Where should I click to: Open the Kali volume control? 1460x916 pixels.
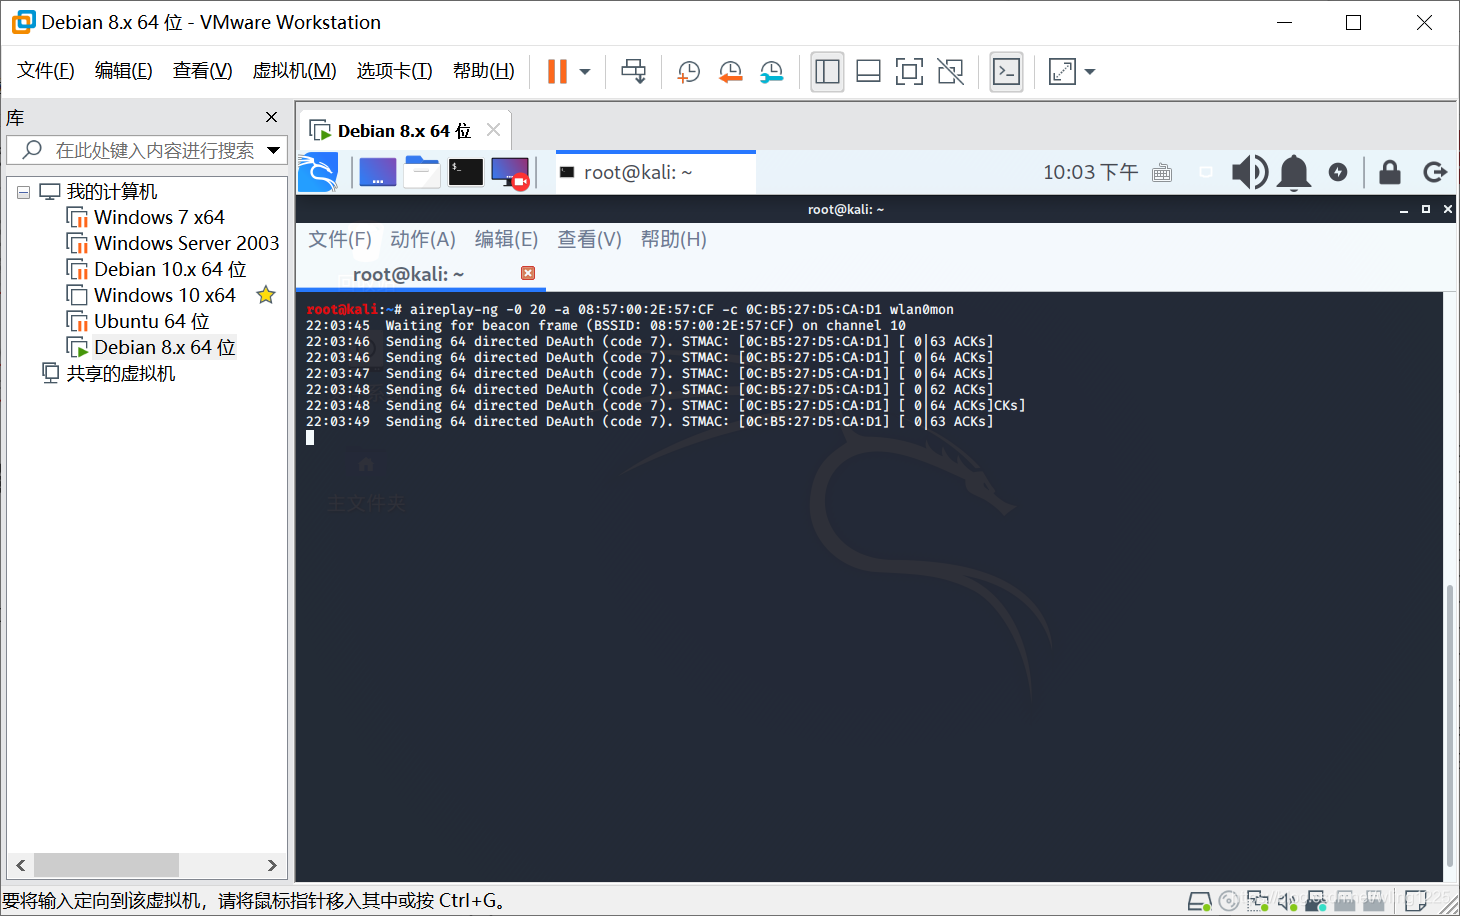click(1249, 172)
